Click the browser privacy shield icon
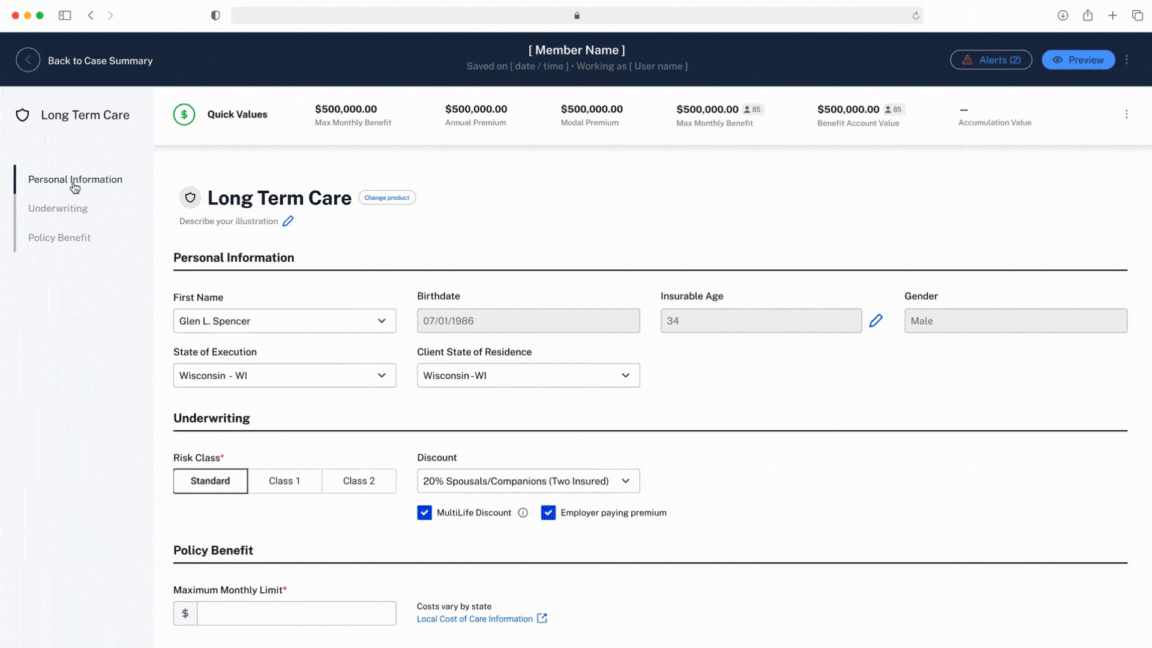The image size is (1152, 648). 215,15
